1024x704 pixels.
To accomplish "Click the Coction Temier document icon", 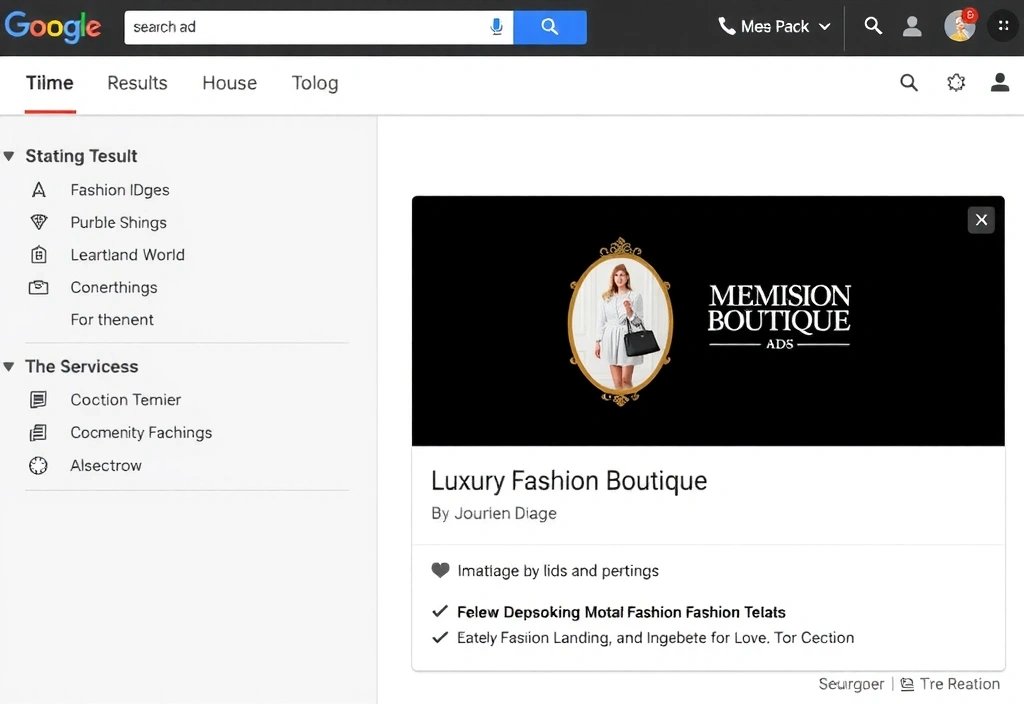I will (40, 399).
